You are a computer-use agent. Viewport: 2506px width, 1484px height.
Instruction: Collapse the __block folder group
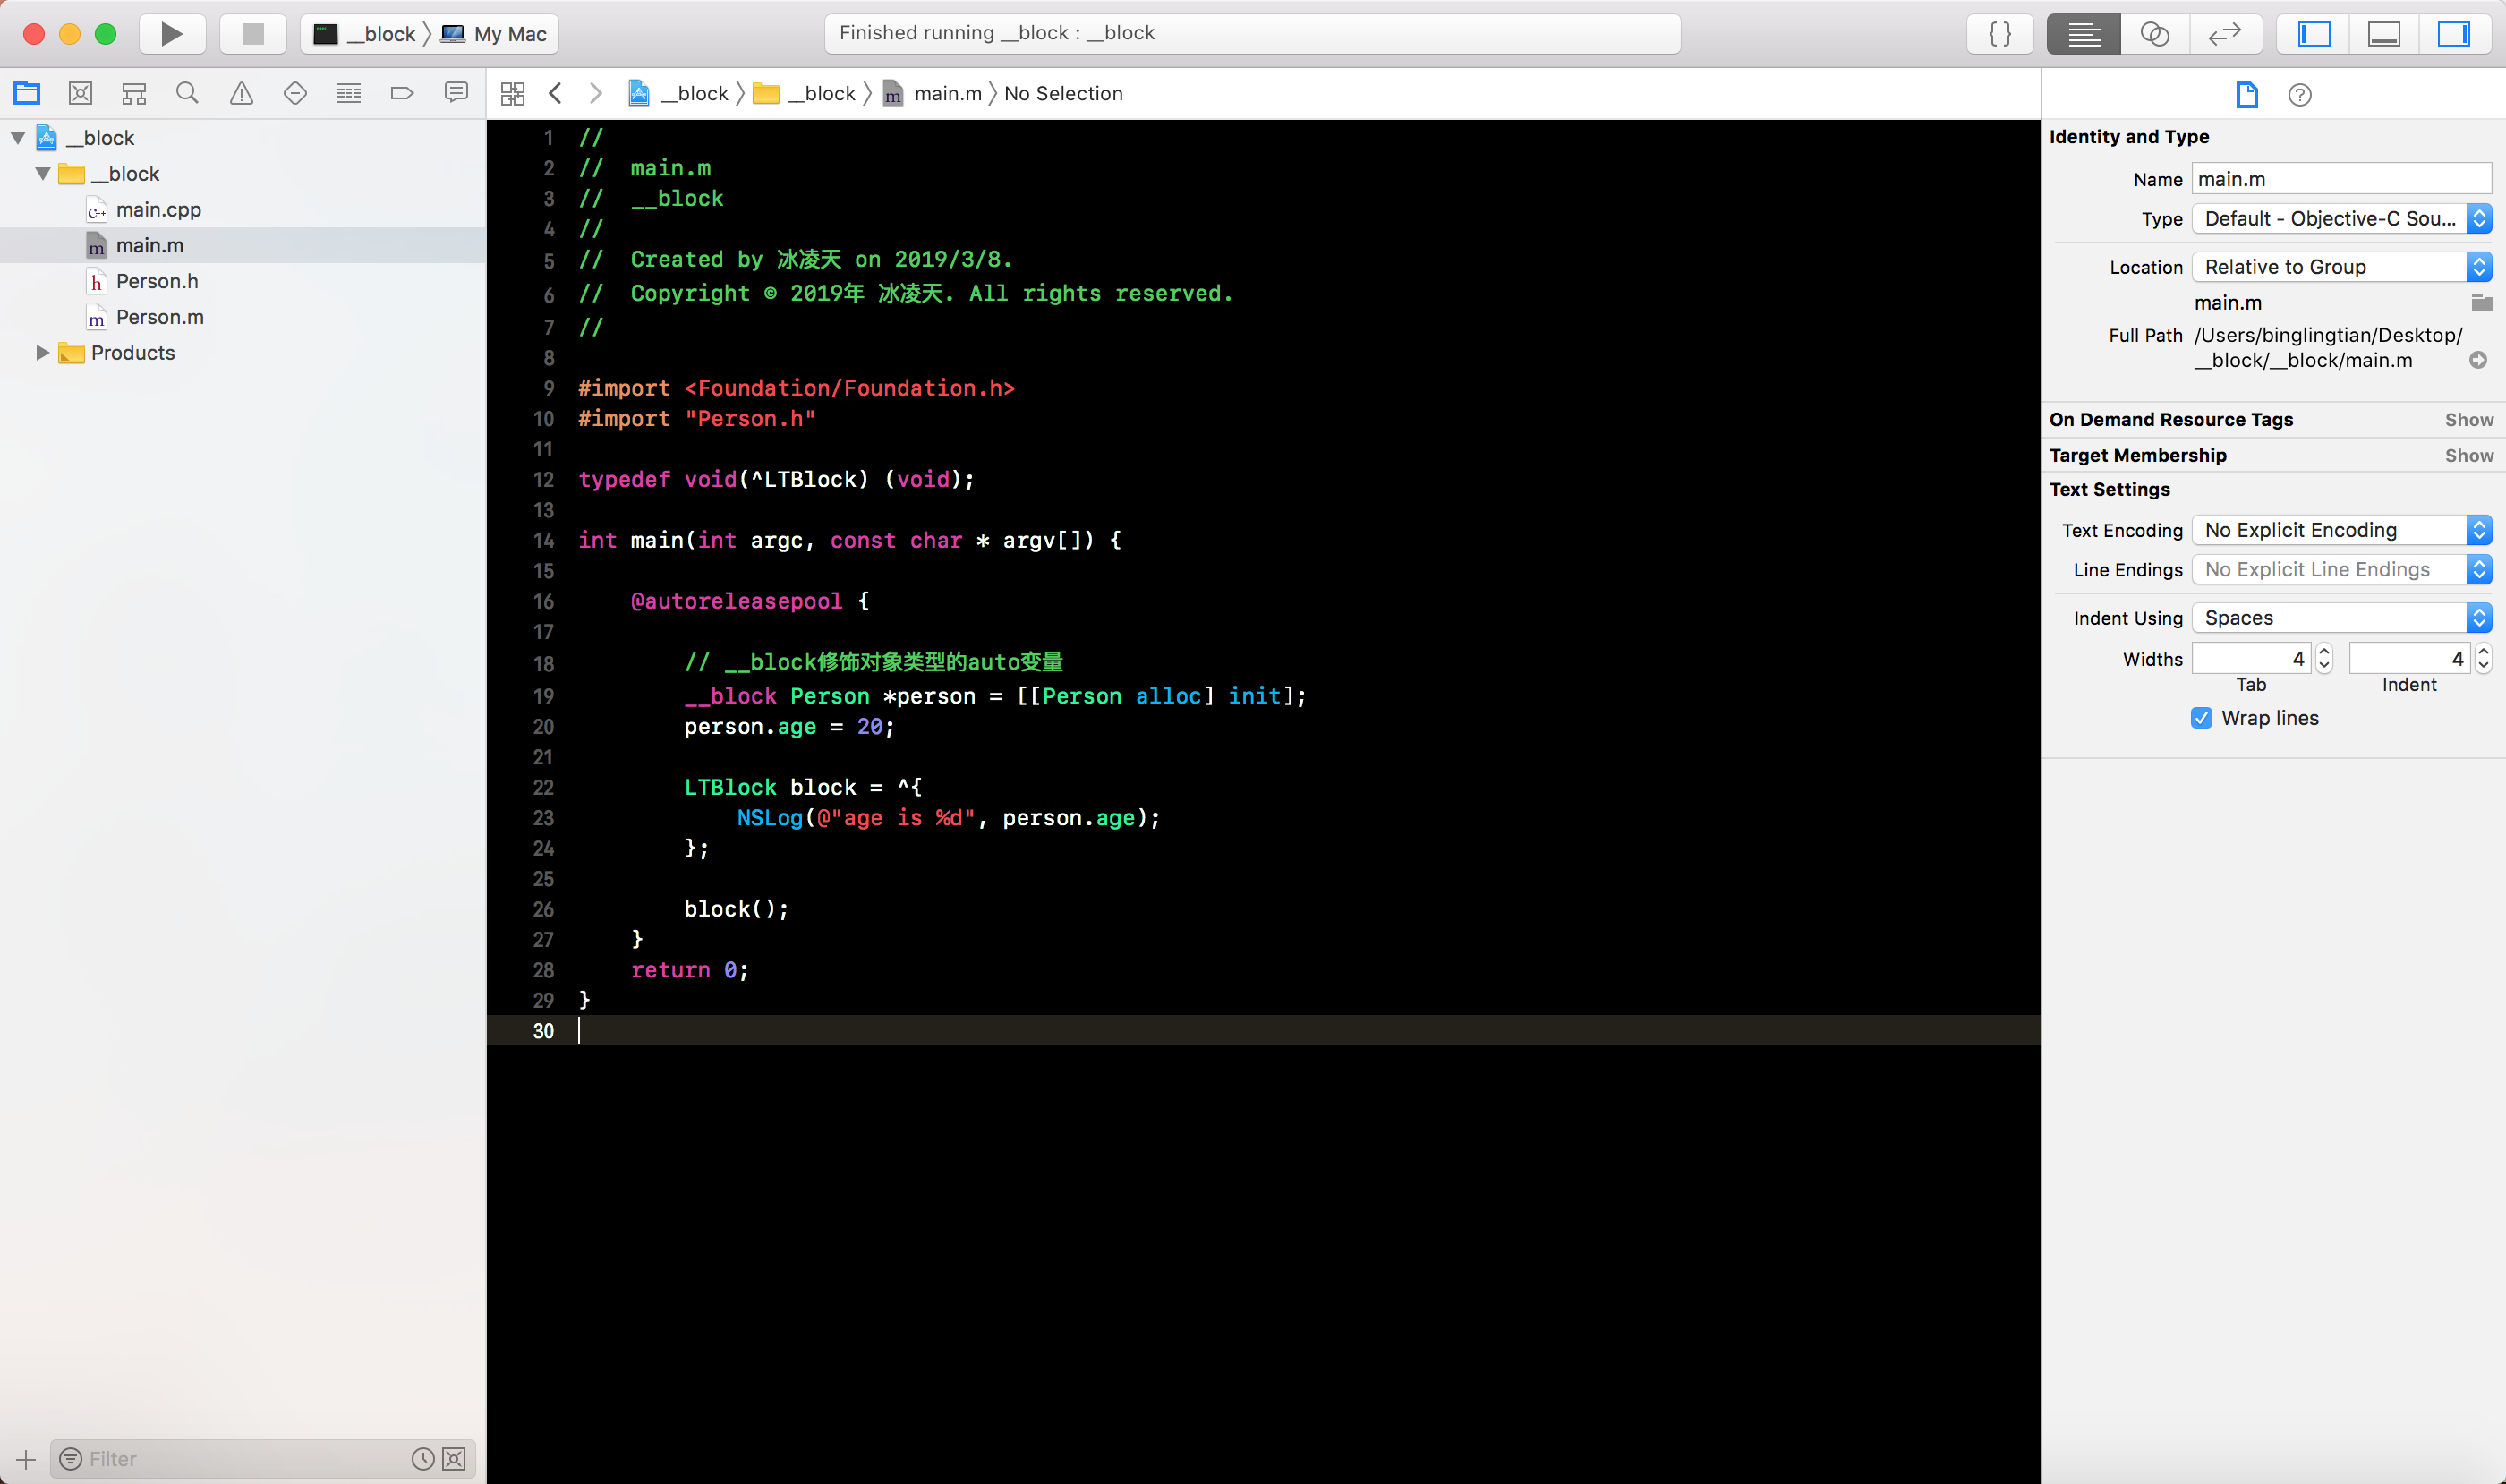tap(43, 174)
